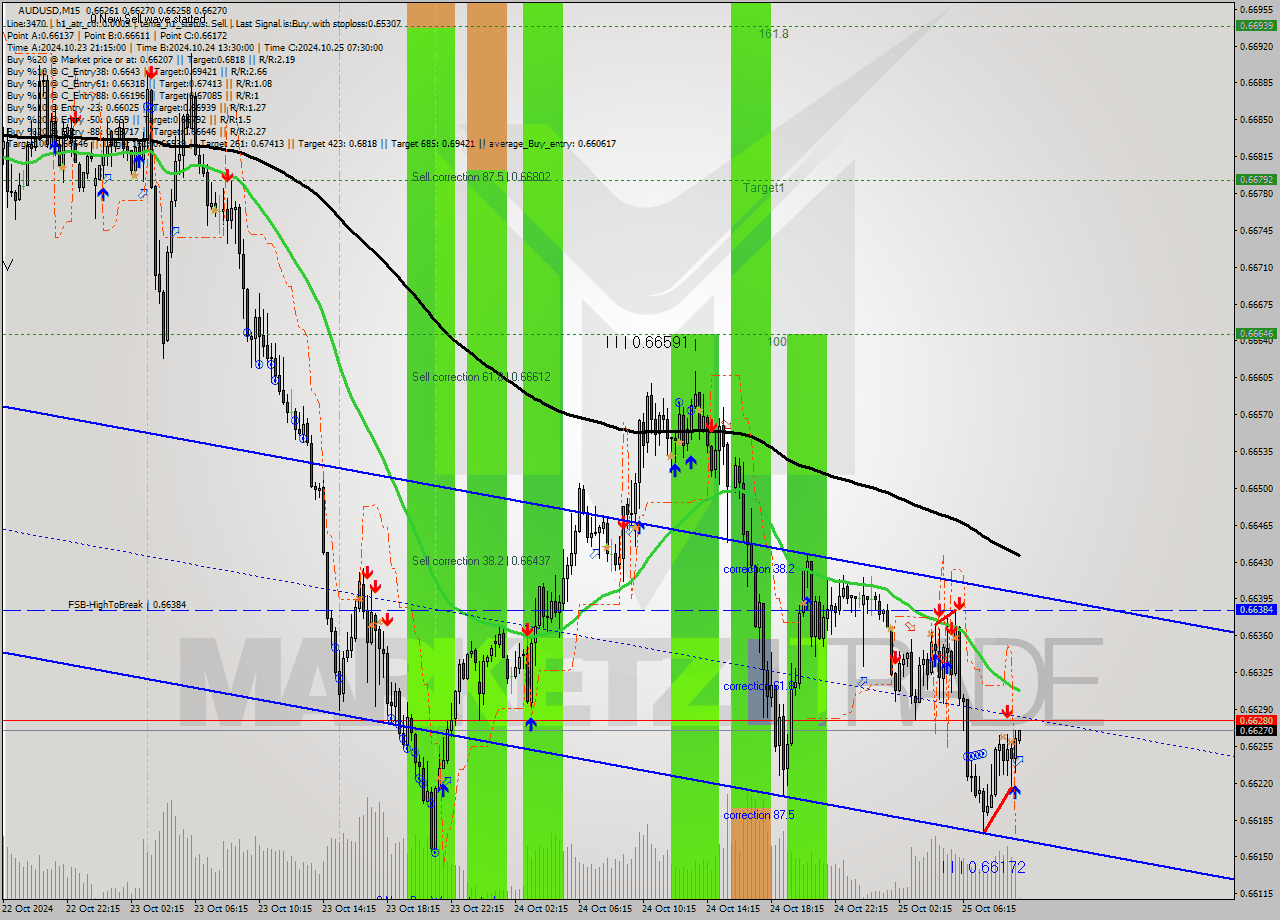This screenshot has height=920, width=1280.
Task: Click time axis label '24 Oct 02:15'
Action: [542, 909]
